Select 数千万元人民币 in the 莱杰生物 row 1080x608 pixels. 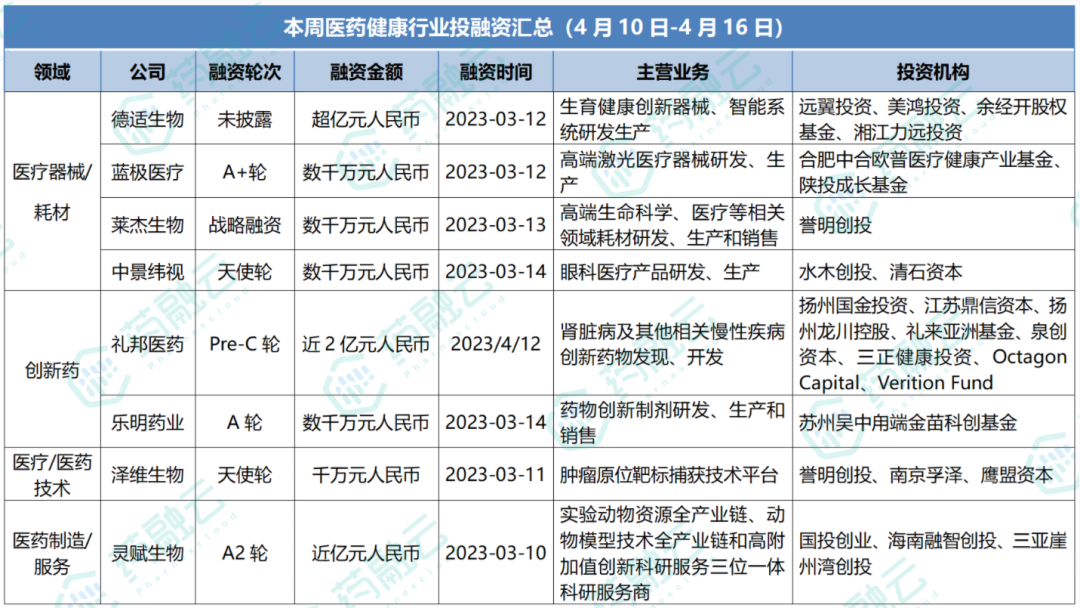click(x=366, y=224)
